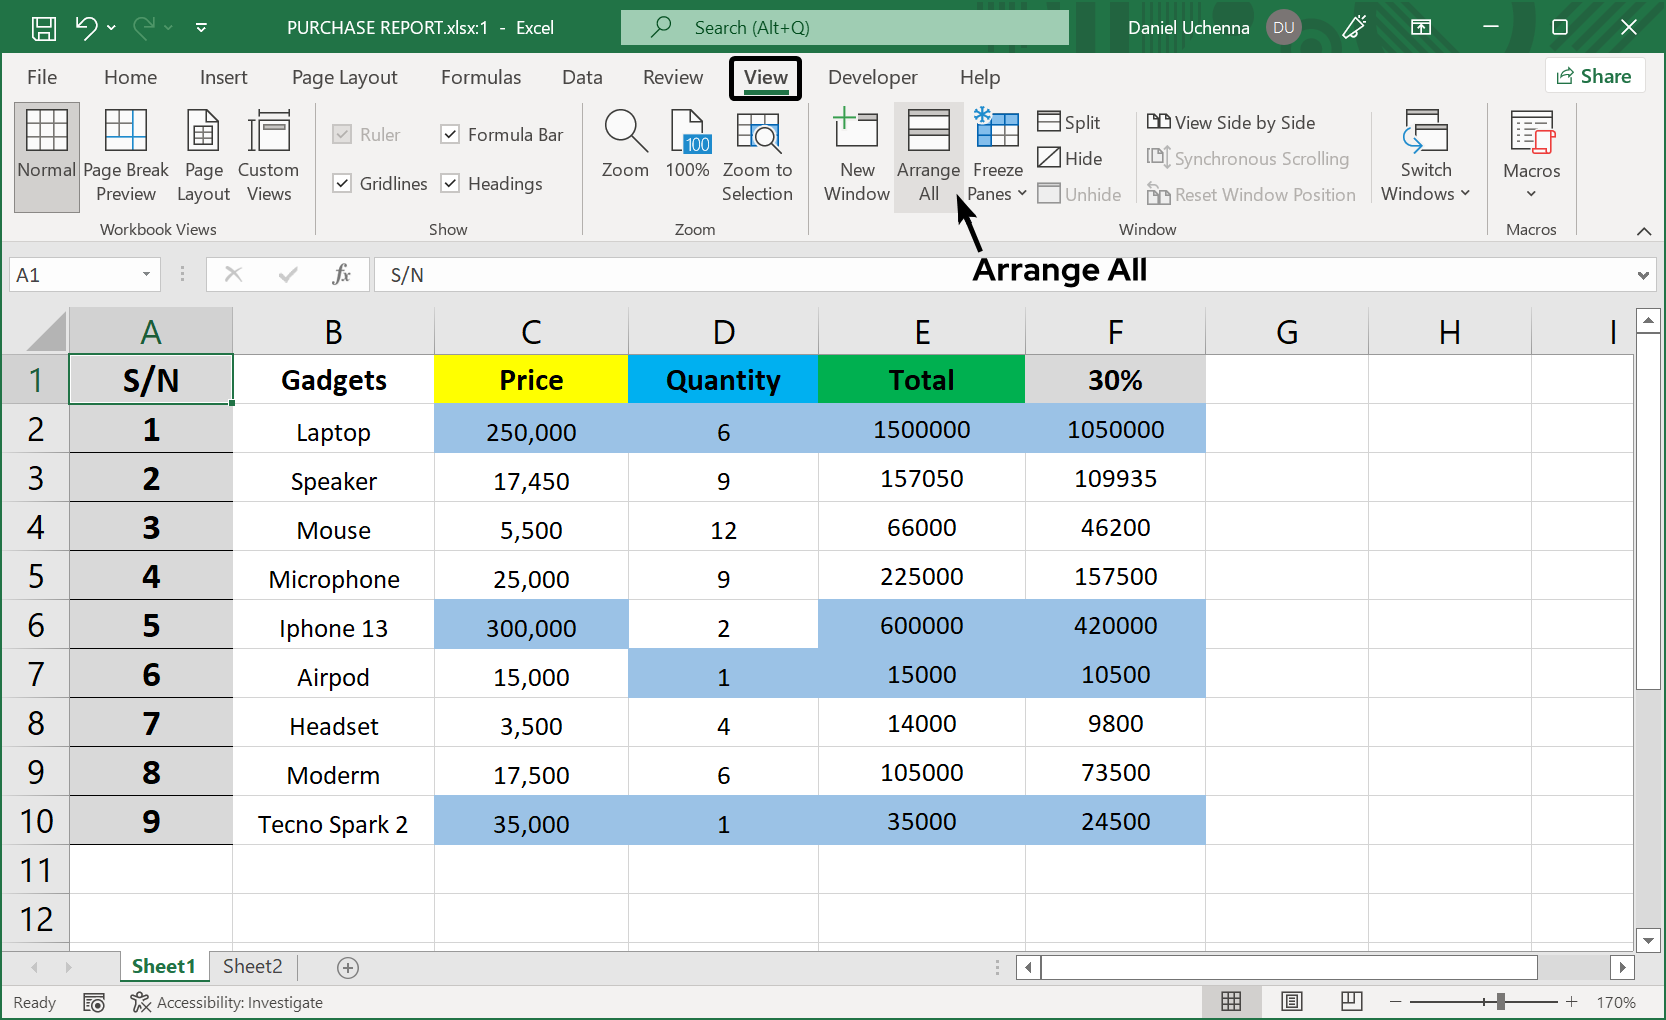Turn off the Formula Bar checkbox
The width and height of the screenshot is (1666, 1020).
pos(449,134)
